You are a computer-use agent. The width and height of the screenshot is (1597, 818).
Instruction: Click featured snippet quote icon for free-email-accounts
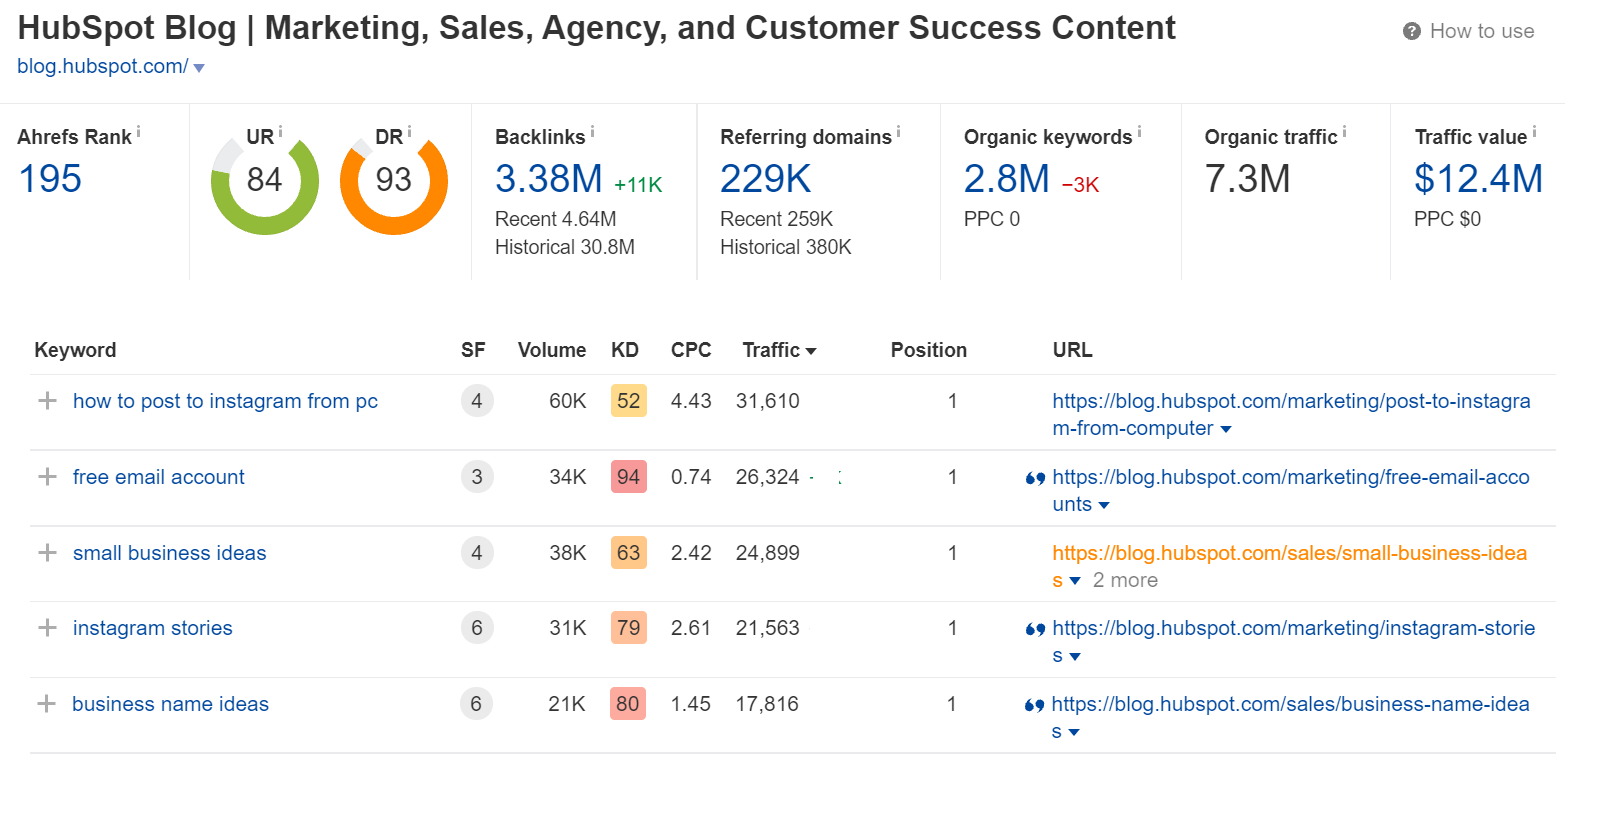pos(1035,478)
